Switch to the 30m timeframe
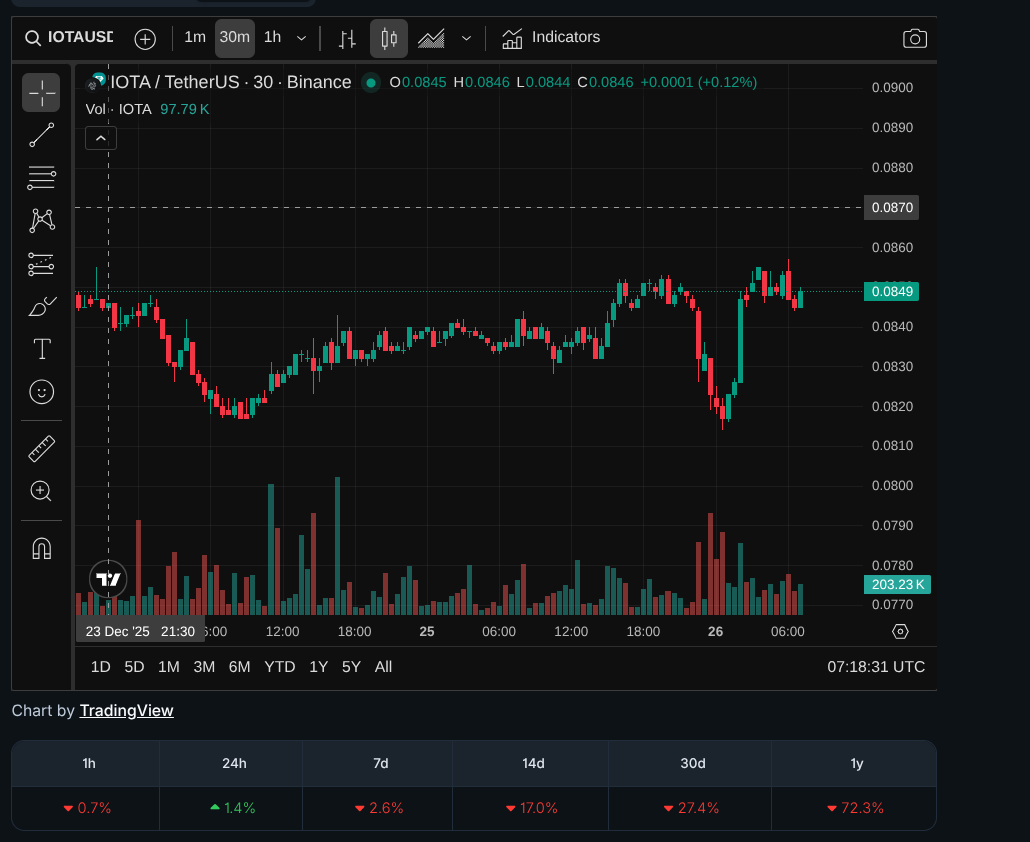Viewport: 1030px width, 842px height. (235, 37)
